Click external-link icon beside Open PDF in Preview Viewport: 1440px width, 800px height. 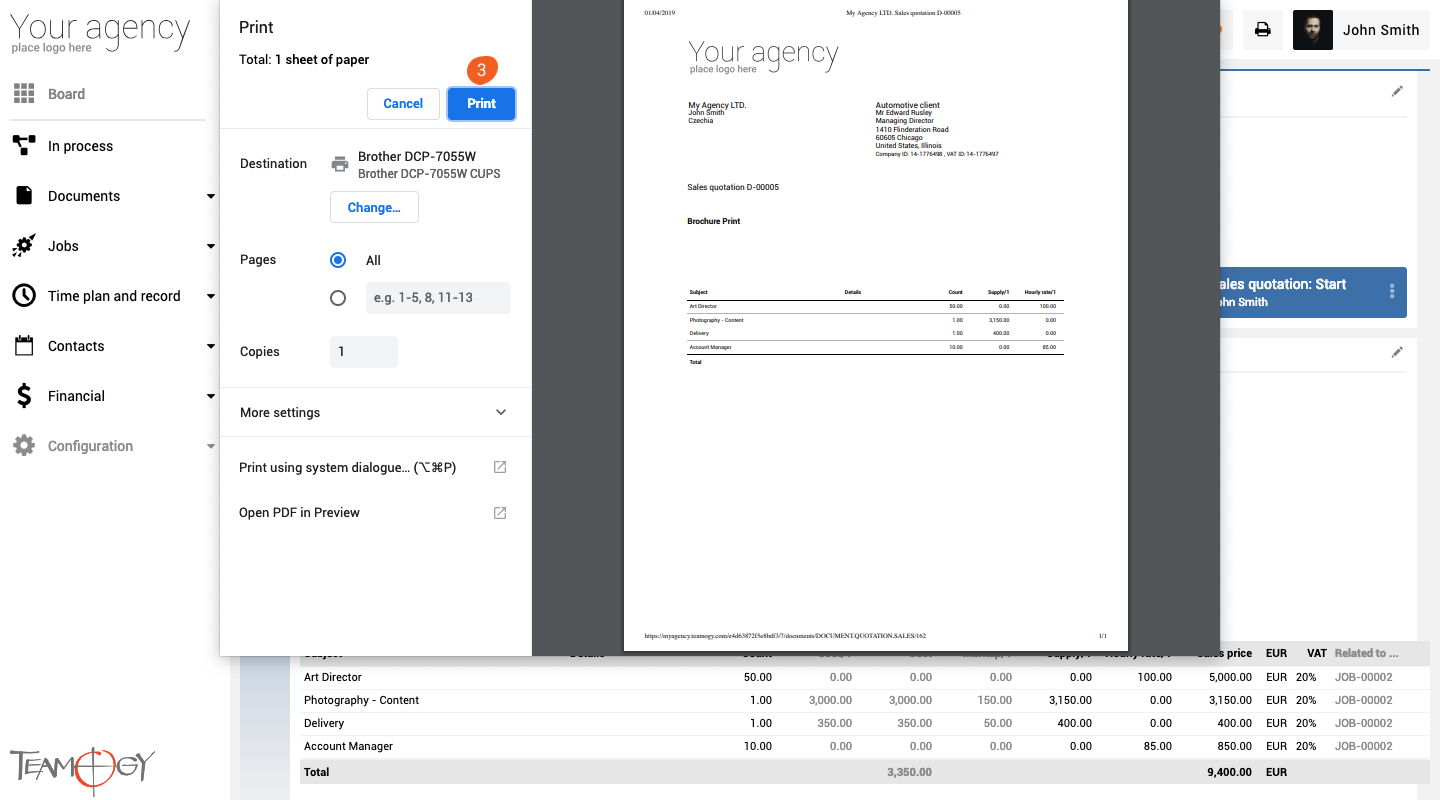(500, 512)
